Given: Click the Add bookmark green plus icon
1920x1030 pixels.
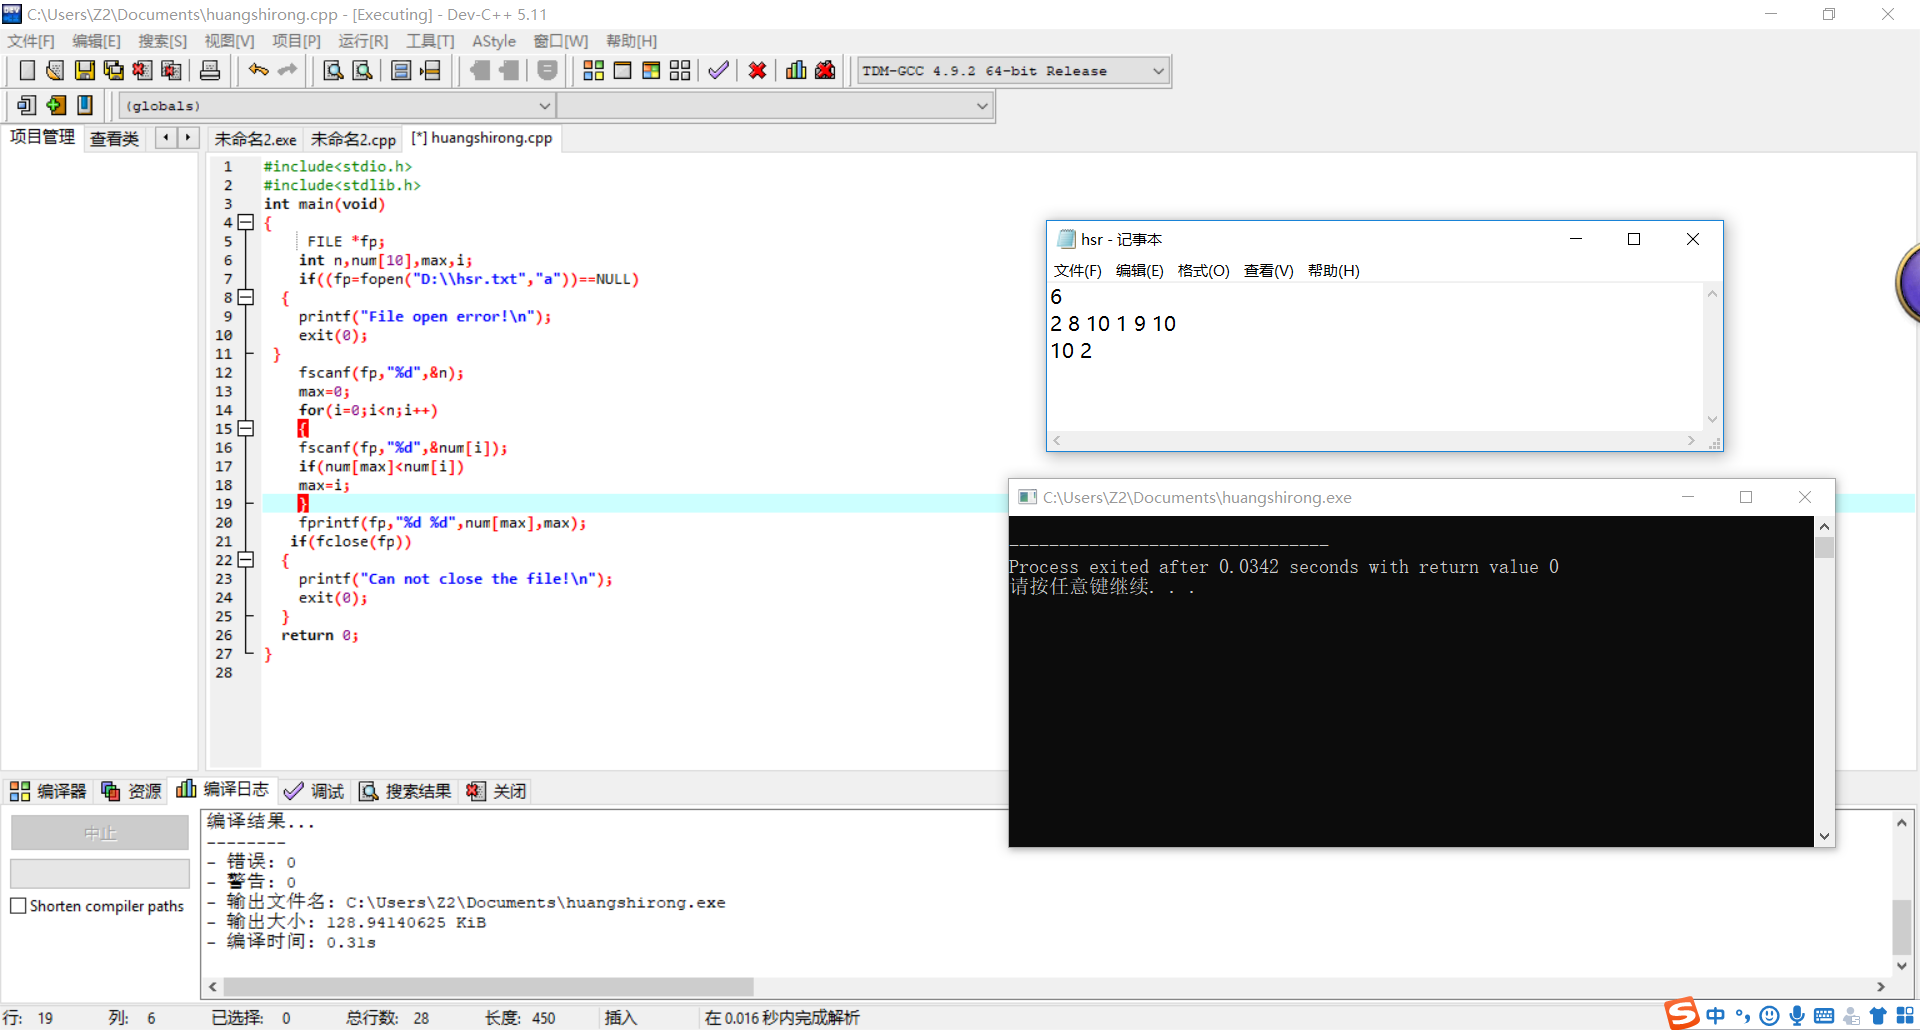Looking at the screenshot, I should (56, 105).
